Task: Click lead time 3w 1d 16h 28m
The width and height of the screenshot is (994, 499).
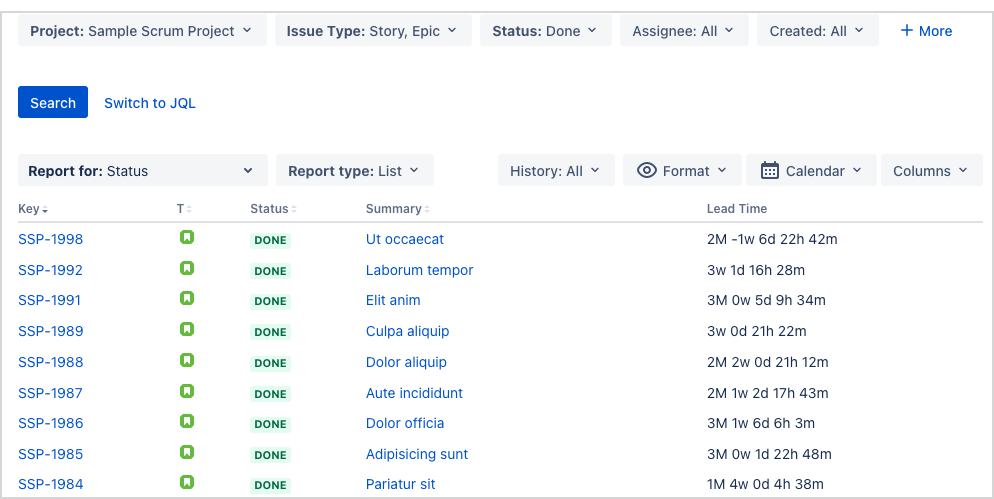Action: (x=756, y=270)
